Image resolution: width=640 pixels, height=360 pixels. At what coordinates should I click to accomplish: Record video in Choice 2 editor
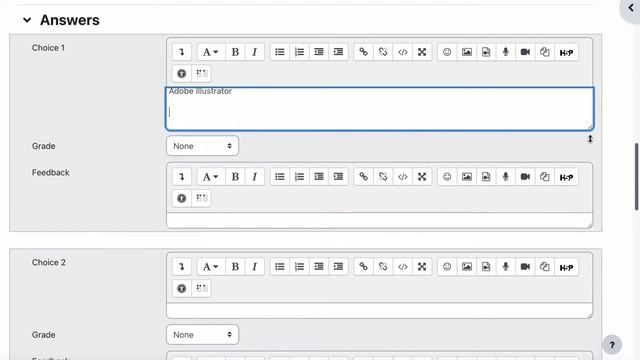[x=525, y=267]
